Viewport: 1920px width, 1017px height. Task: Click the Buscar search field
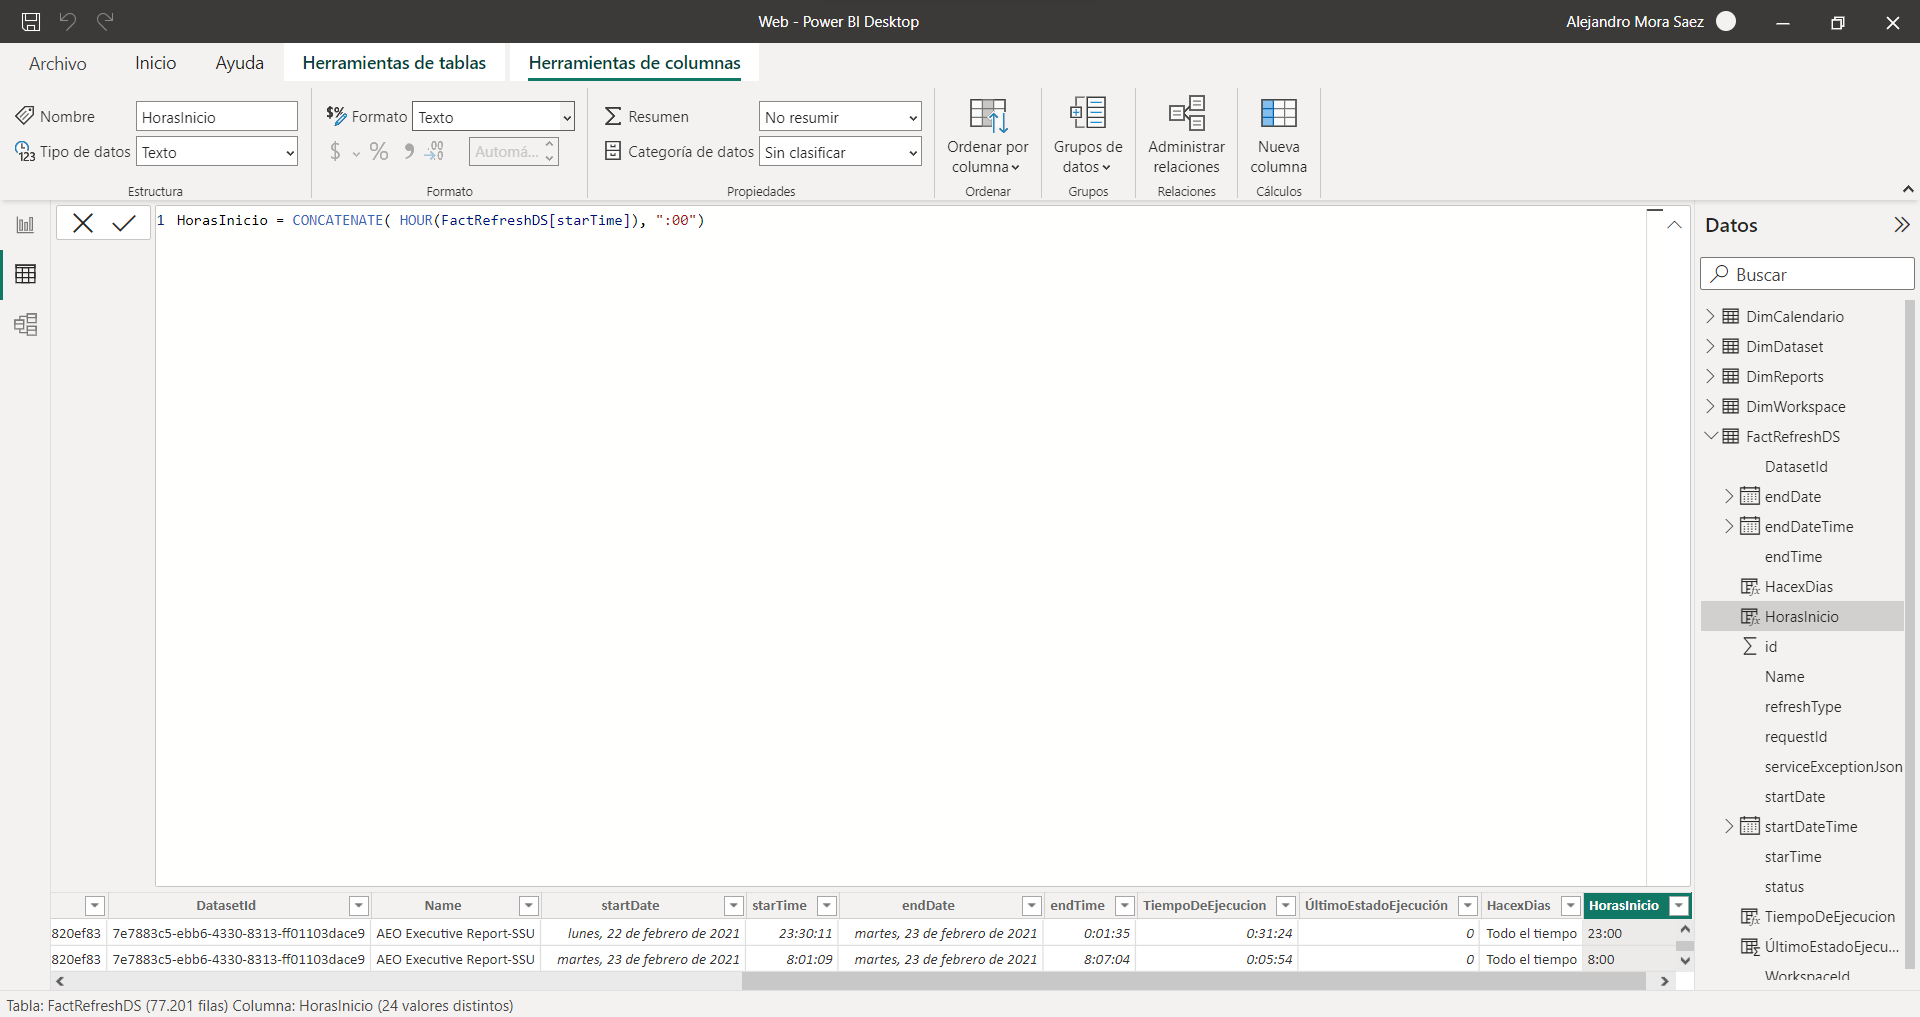point(1807,274)
